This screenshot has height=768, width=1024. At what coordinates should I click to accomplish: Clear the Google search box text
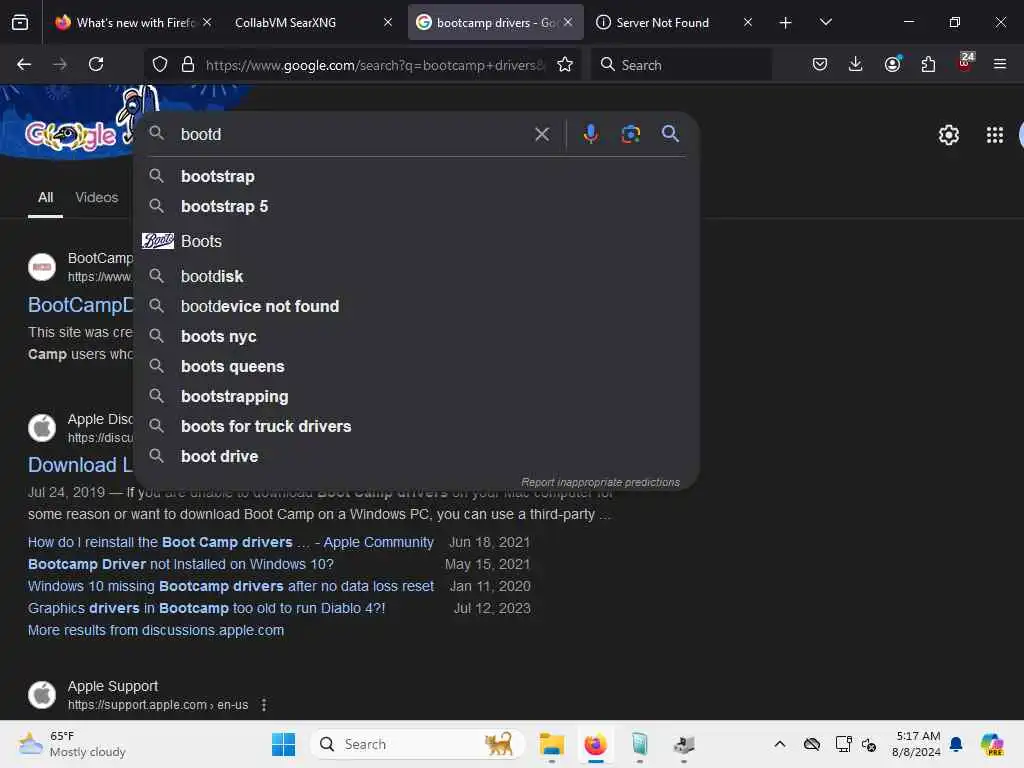[x=541, y=135]
